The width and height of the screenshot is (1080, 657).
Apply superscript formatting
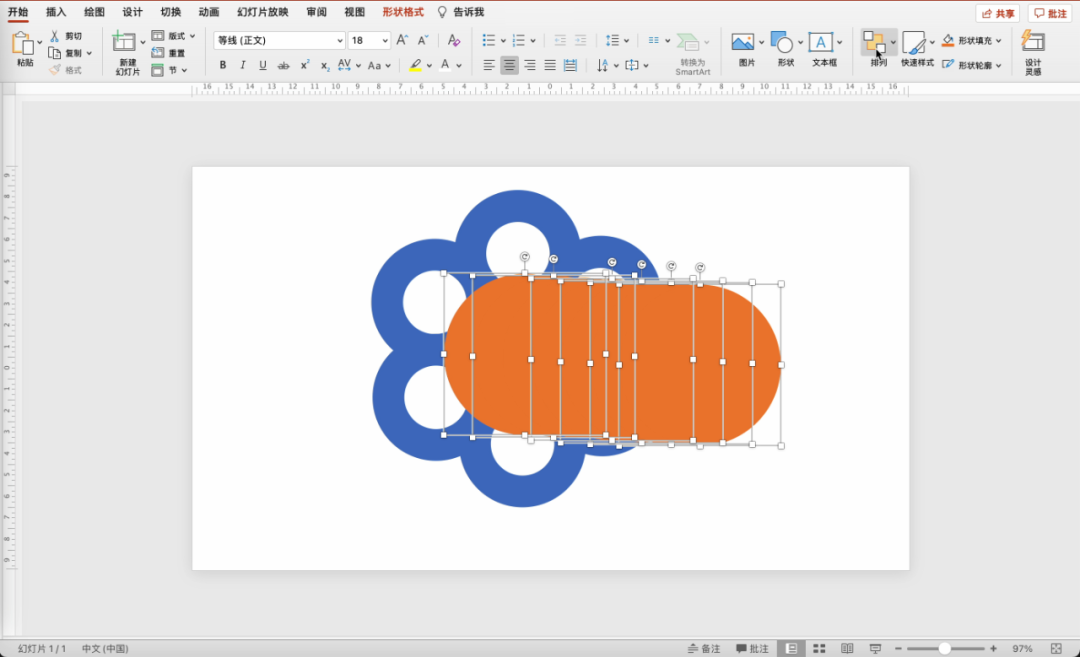coord(304,65)
